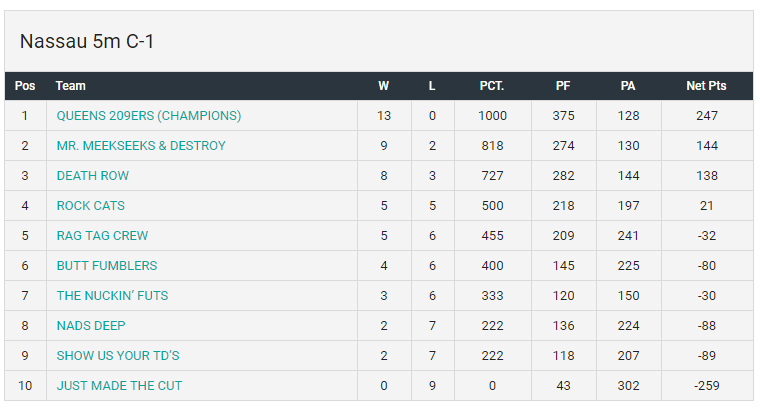The image size is (760, 409).
Task: Click the DEATH ROW team link
Action: tap(92, 176)
